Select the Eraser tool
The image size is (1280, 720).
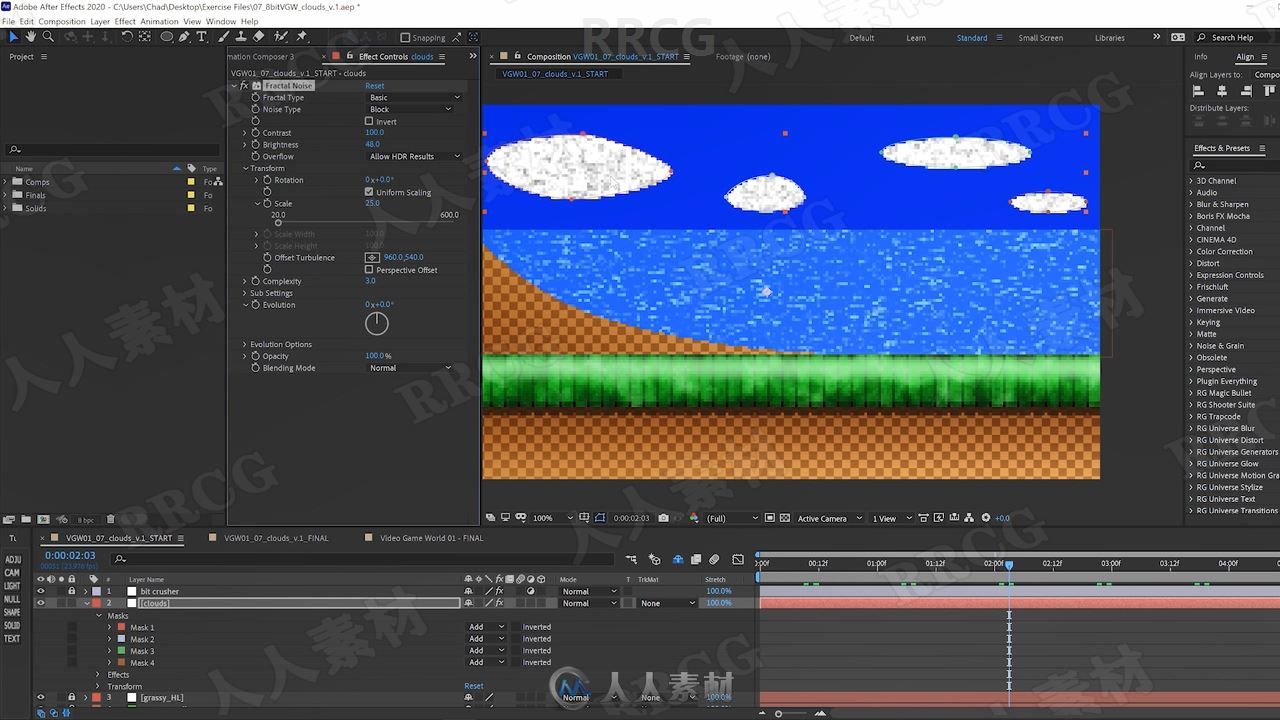pos(258,37)
